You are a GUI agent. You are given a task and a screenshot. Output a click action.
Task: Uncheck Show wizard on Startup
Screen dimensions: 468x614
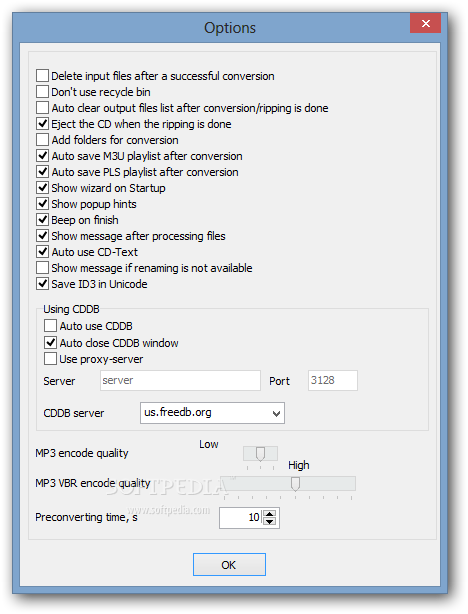point(42,188)
